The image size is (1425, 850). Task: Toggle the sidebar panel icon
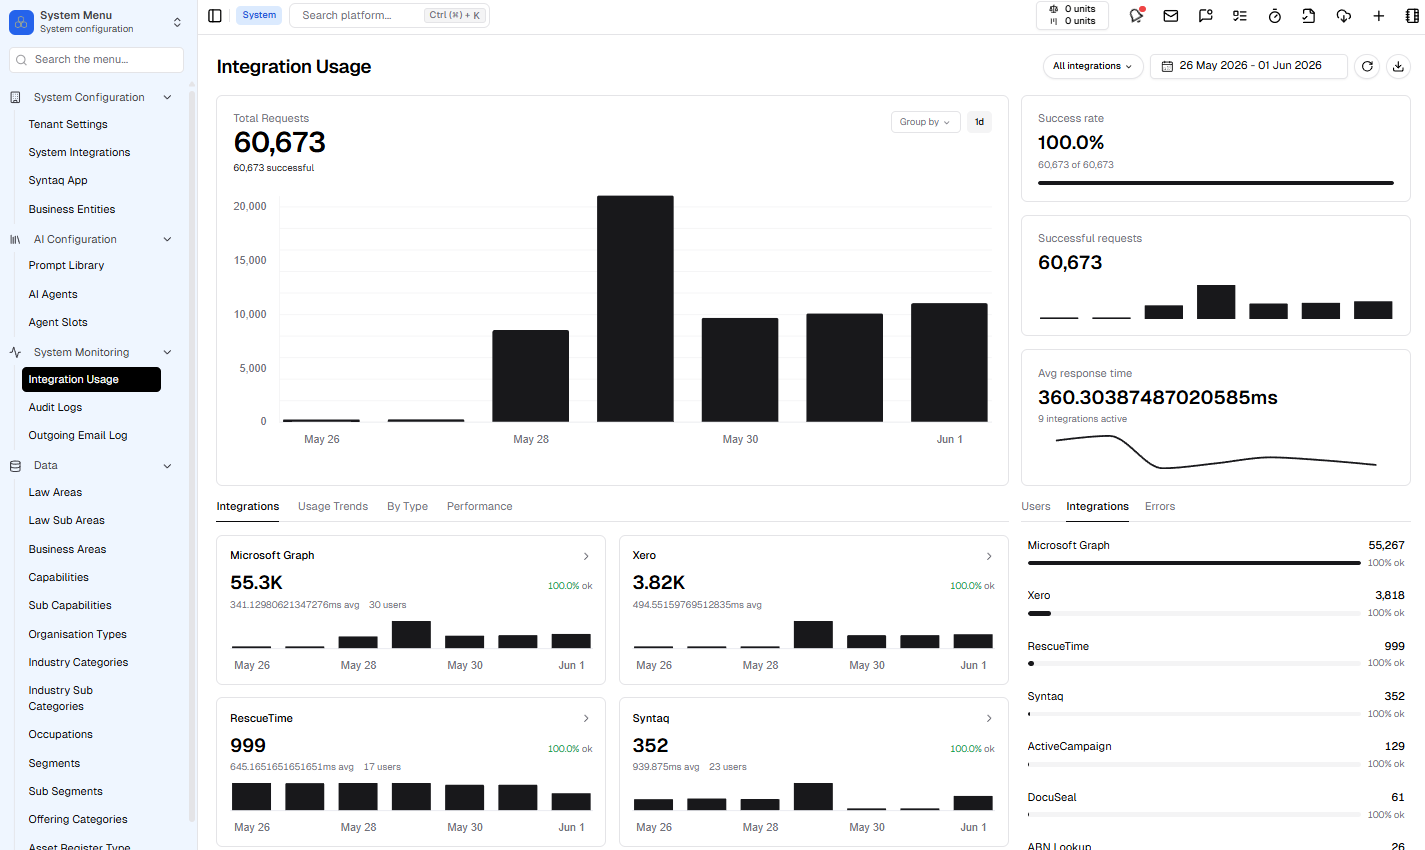[x=215, y=15]
